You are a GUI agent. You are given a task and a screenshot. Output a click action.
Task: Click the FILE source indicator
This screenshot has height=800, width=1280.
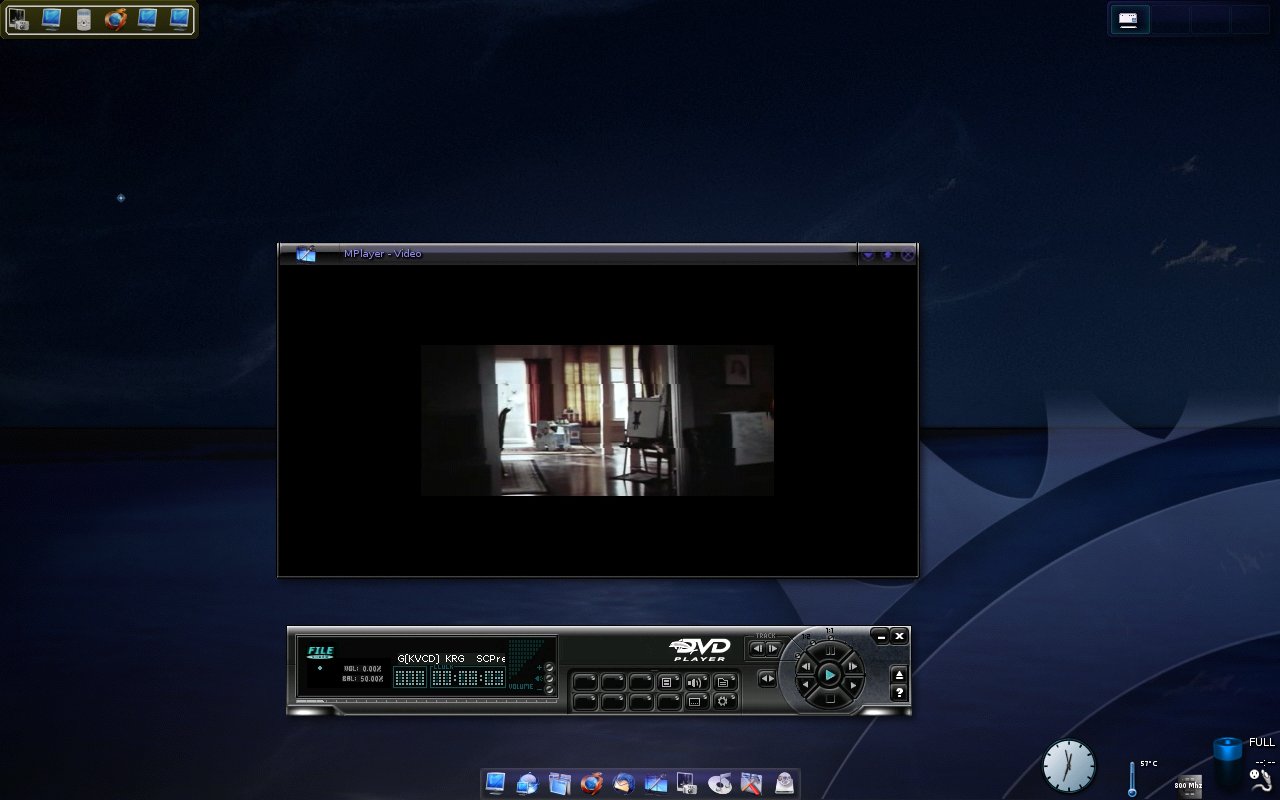pyautogui.click(x=320, y=652)
